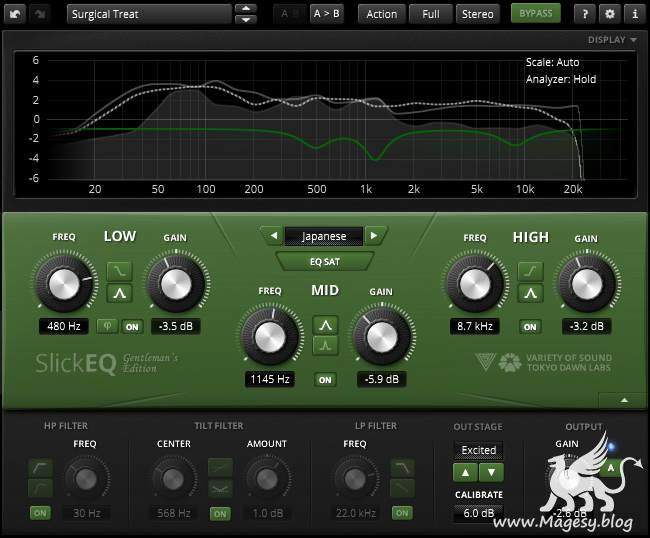The width and height of the screenshot is (650, 538).
Task: Open the Stereo channel mode menu
Action: point(478,14)
